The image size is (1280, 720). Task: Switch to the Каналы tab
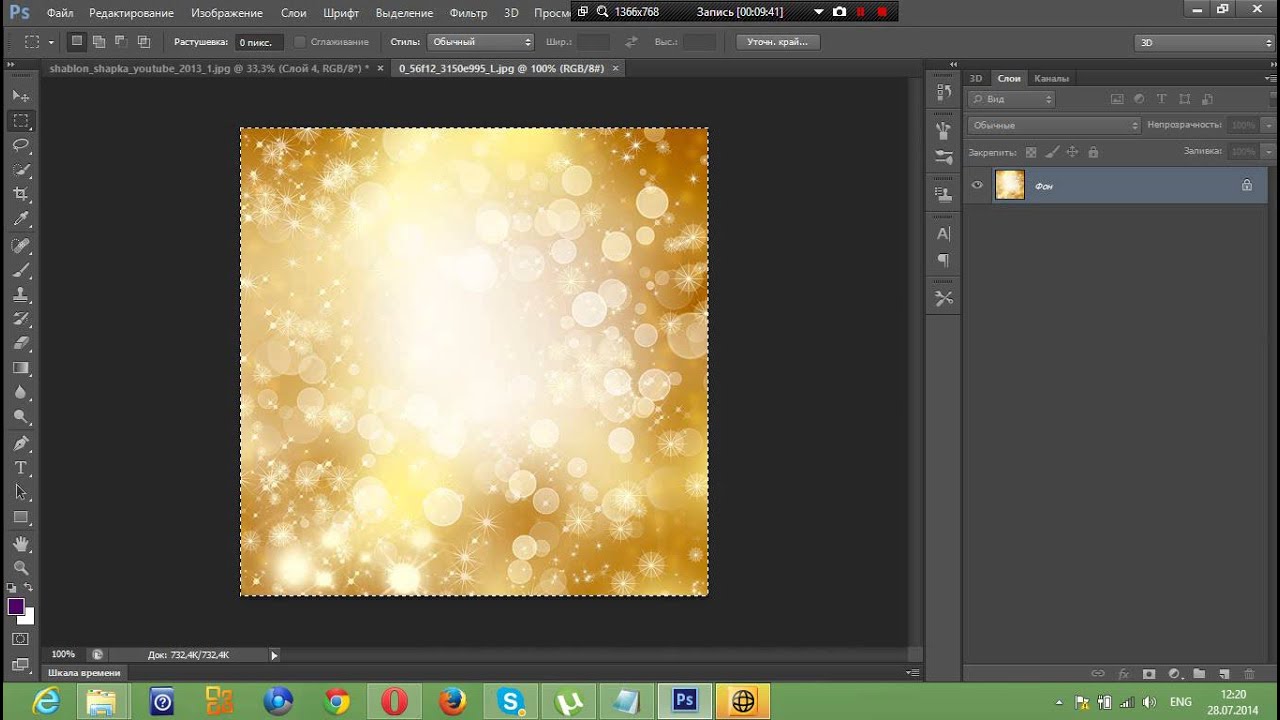(1051, 78)
